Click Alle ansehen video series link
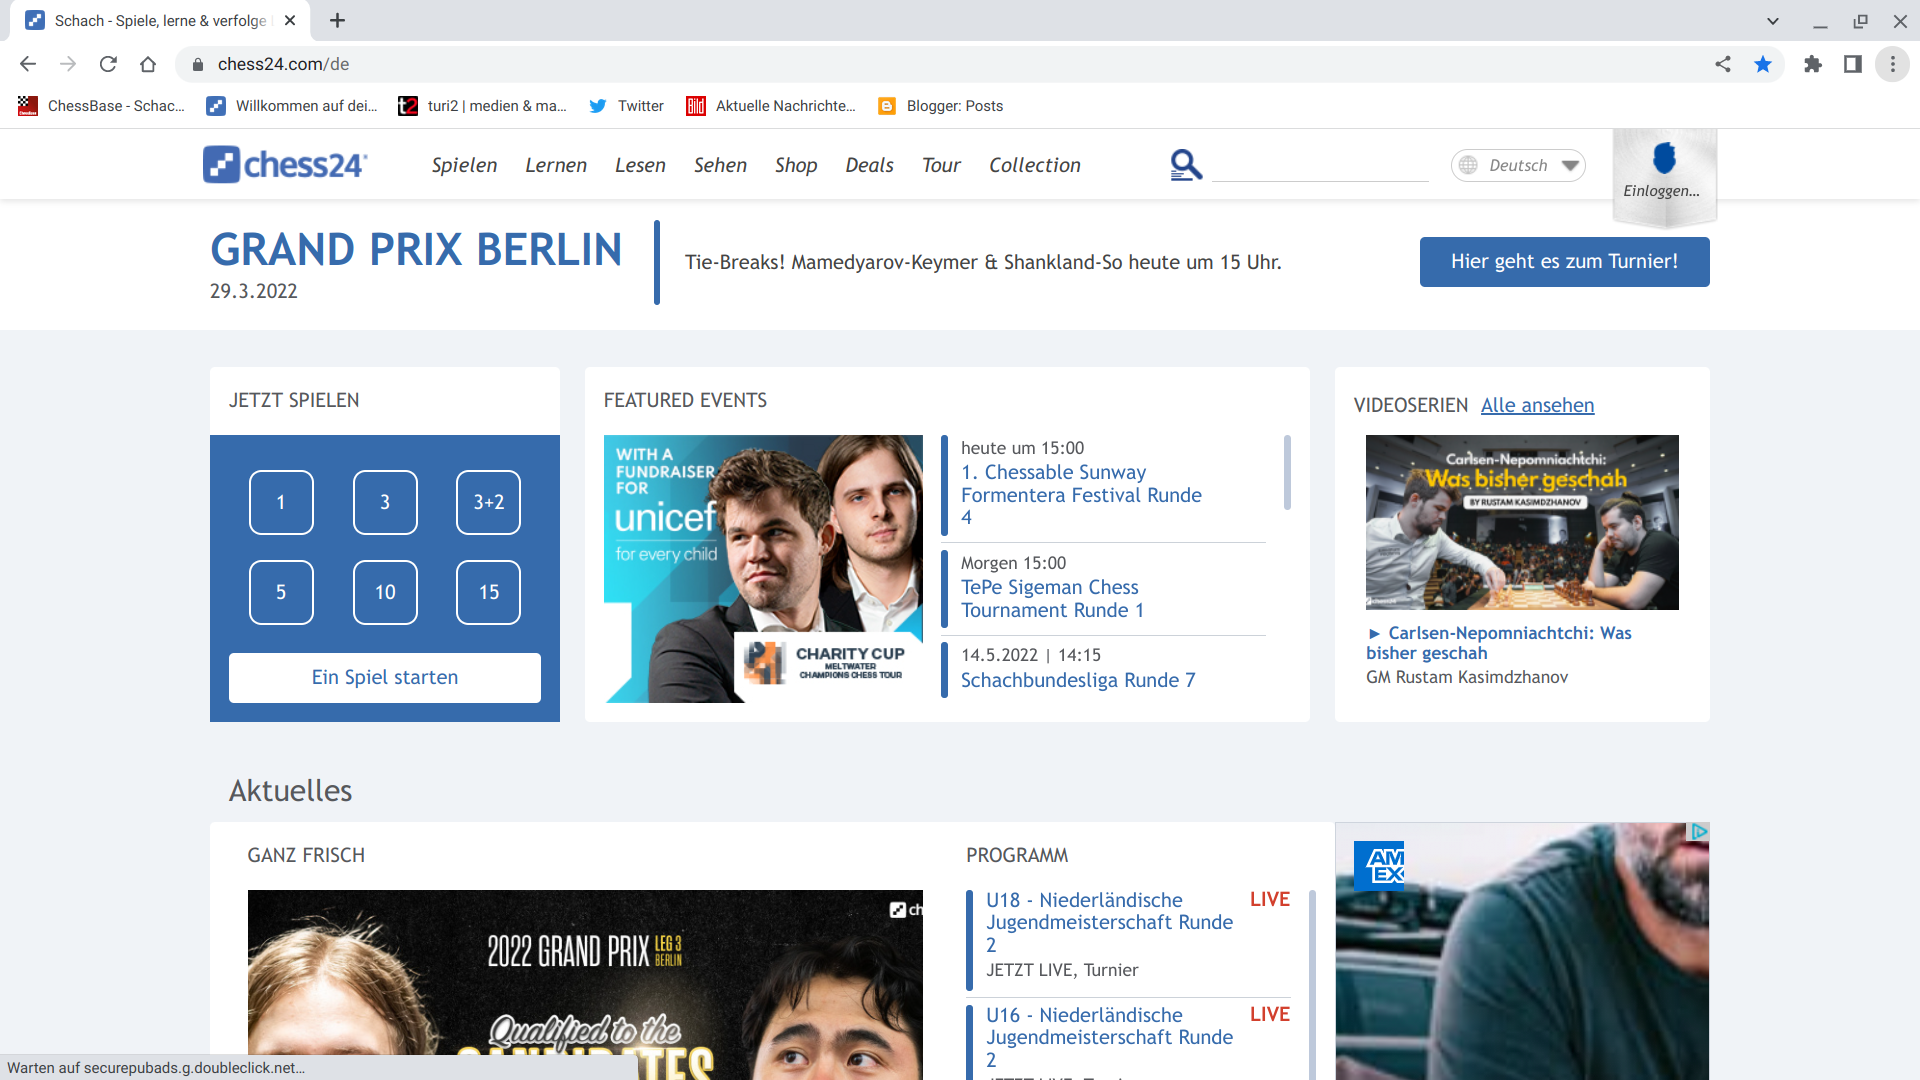 click(1537, 405)
